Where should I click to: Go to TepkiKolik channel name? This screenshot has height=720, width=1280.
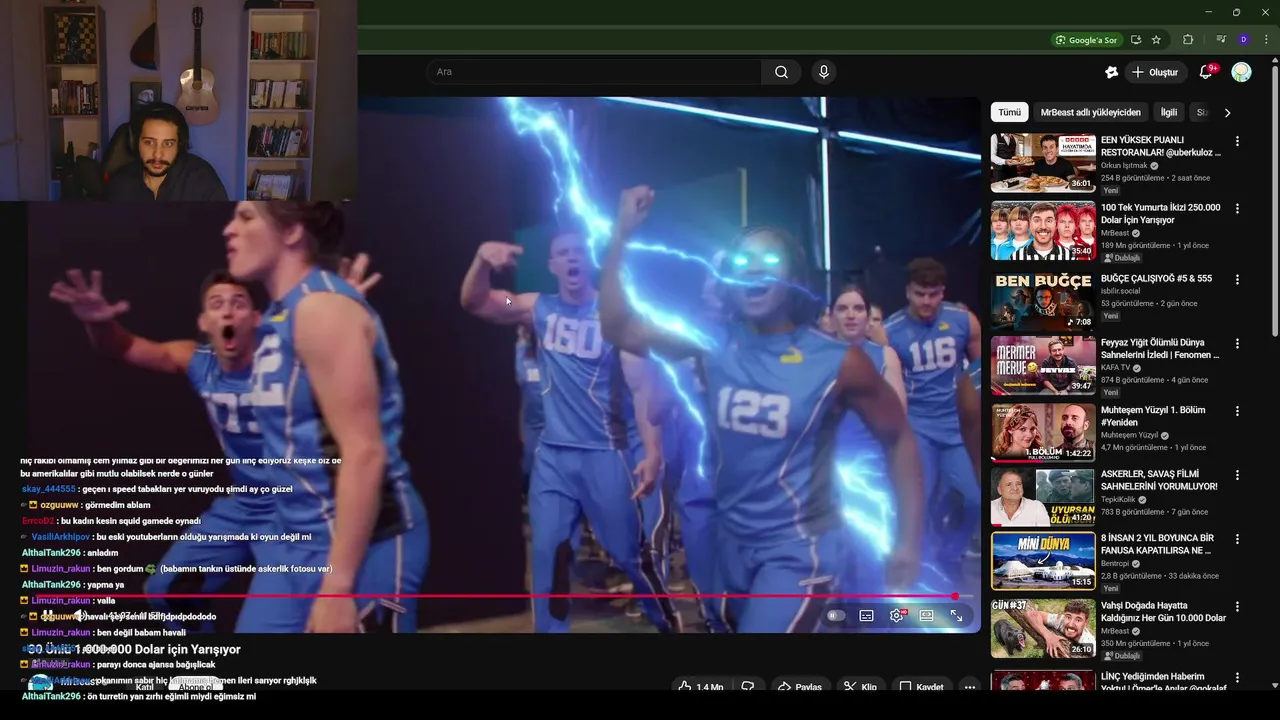pos(1120,499)
